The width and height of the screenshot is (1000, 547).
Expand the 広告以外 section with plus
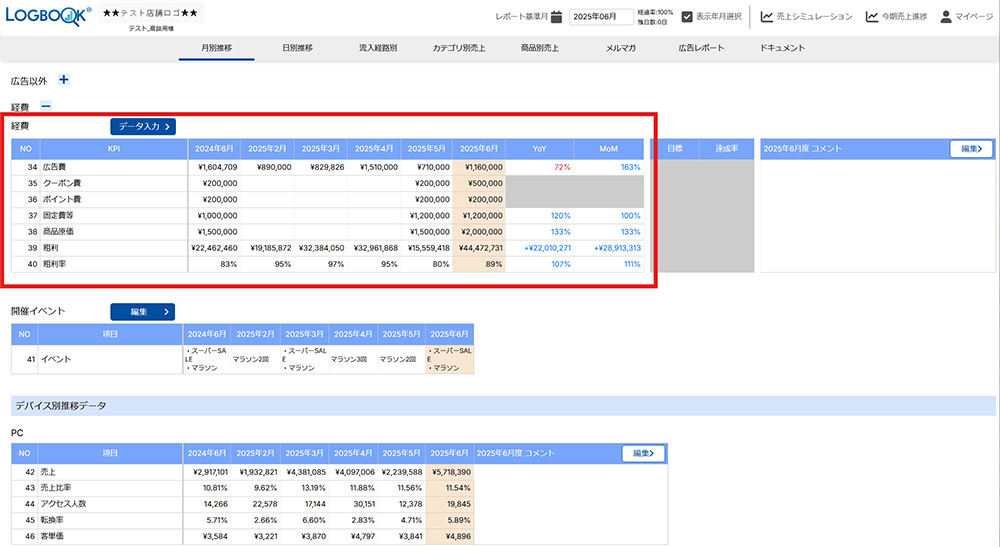pos(64,80)
